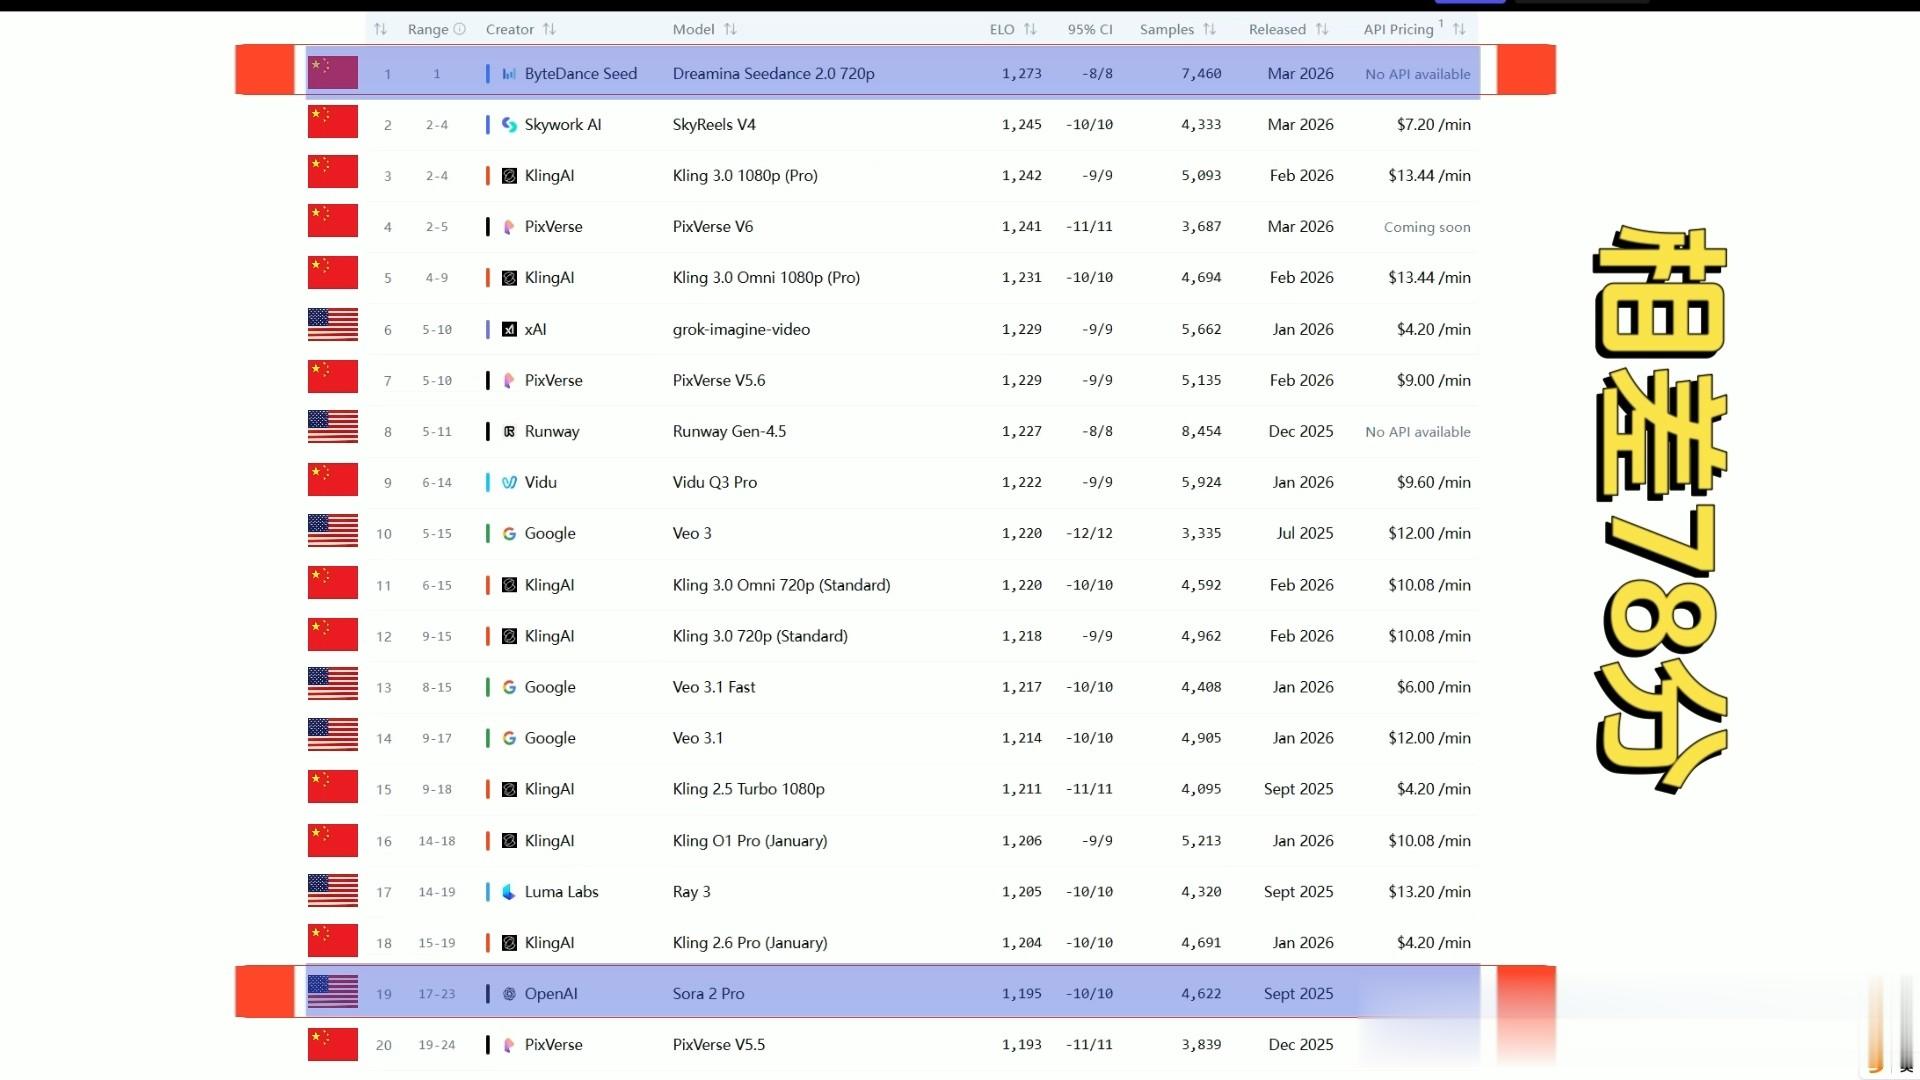Click Sora 2 Pro model name

708,994
